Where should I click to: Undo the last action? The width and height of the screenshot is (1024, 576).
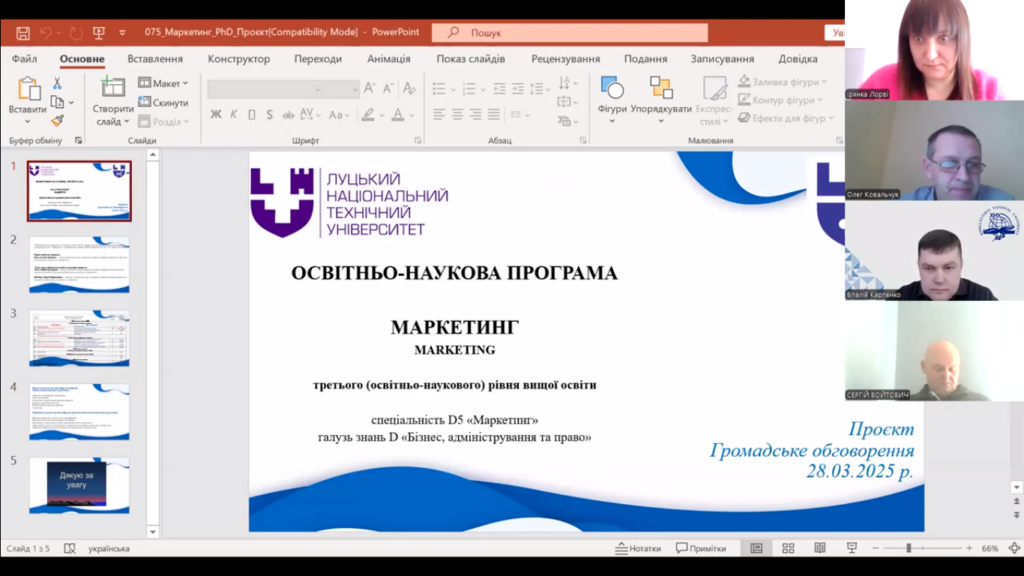click(46, 33)
